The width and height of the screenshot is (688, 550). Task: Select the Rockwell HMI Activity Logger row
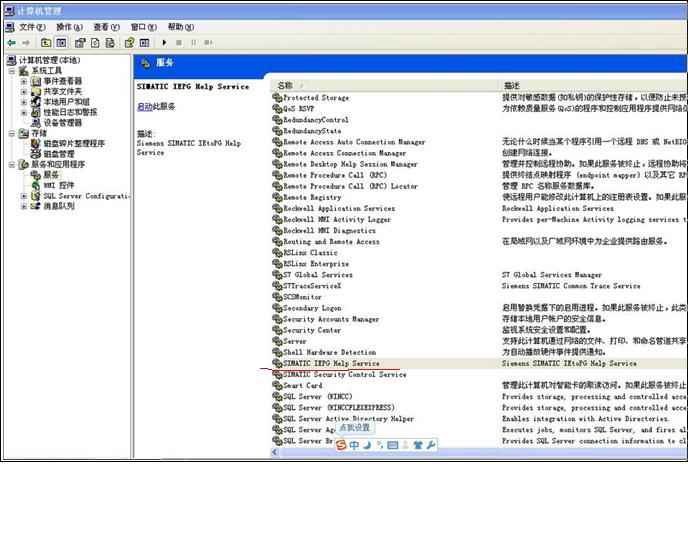point(478,219)
